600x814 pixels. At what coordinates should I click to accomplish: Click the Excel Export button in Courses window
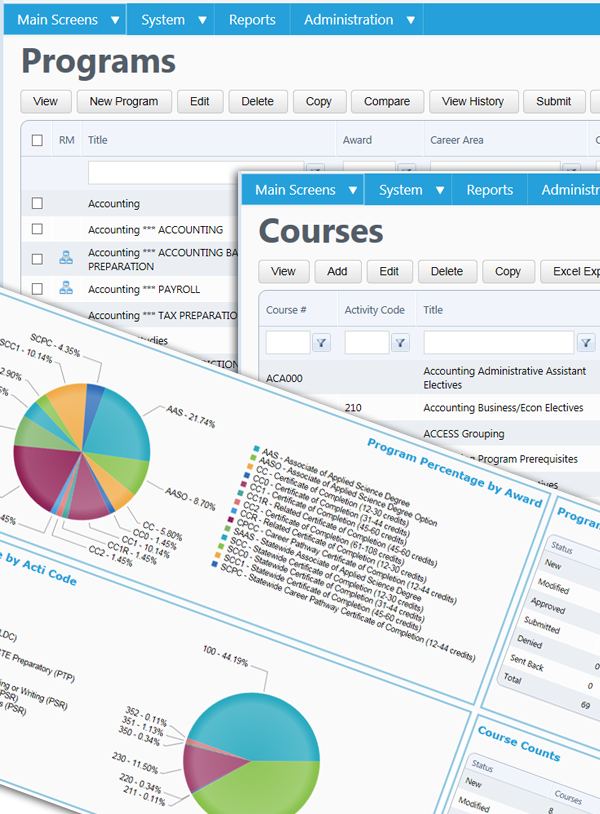click(x=570, y=272)
